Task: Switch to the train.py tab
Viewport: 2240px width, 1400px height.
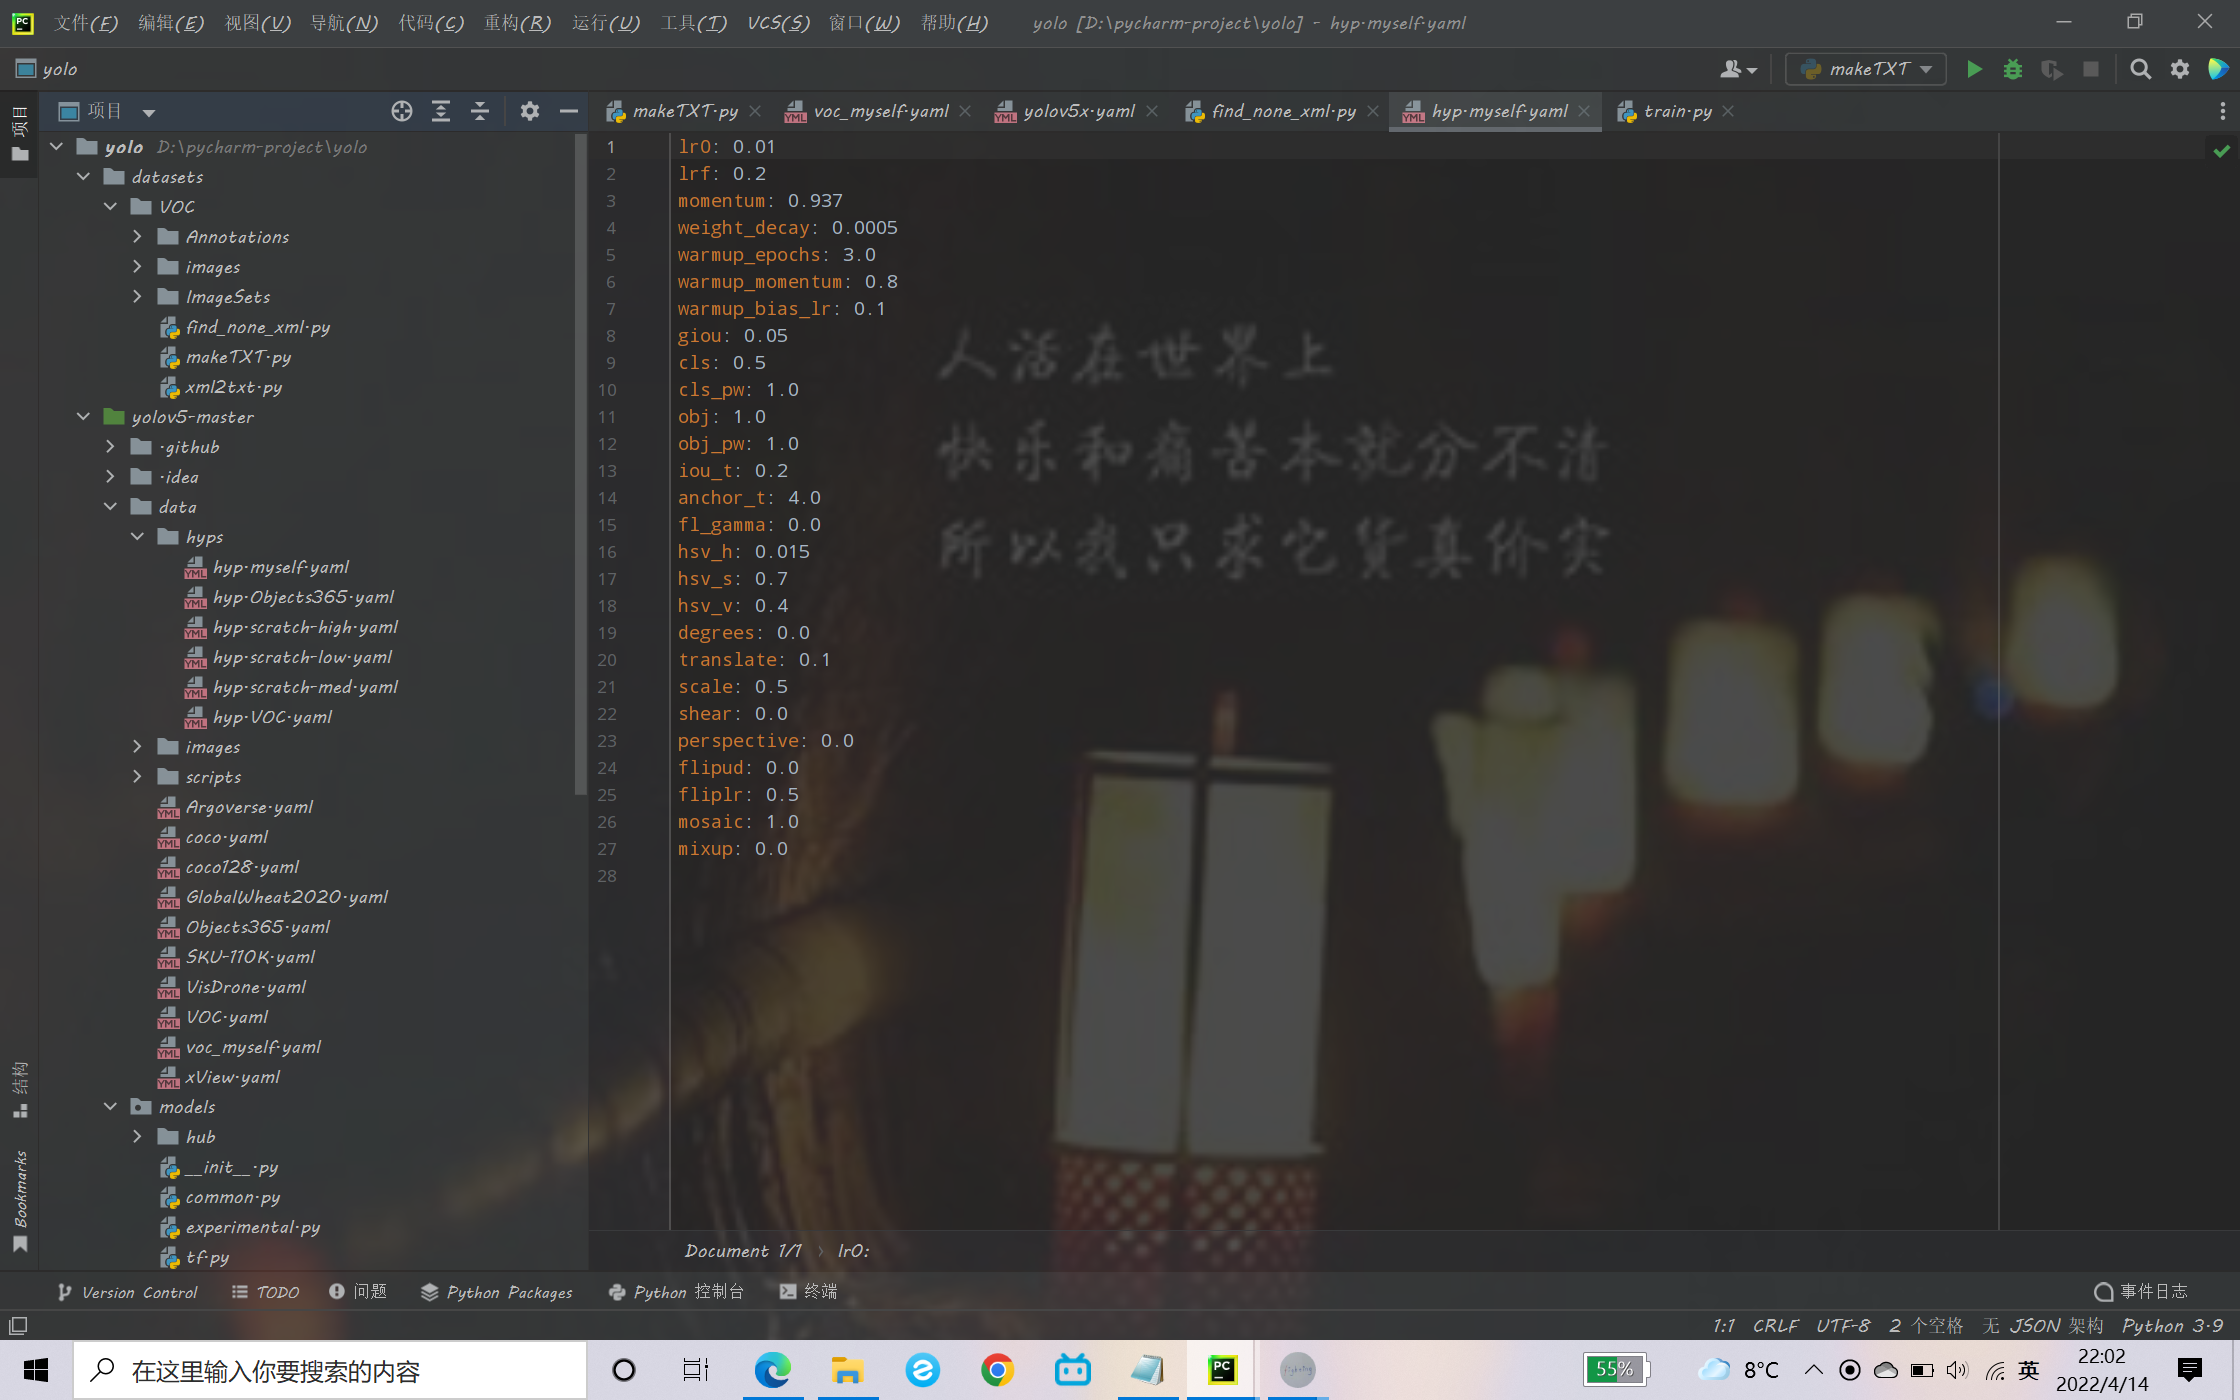Action: (x=1678, y=111)
